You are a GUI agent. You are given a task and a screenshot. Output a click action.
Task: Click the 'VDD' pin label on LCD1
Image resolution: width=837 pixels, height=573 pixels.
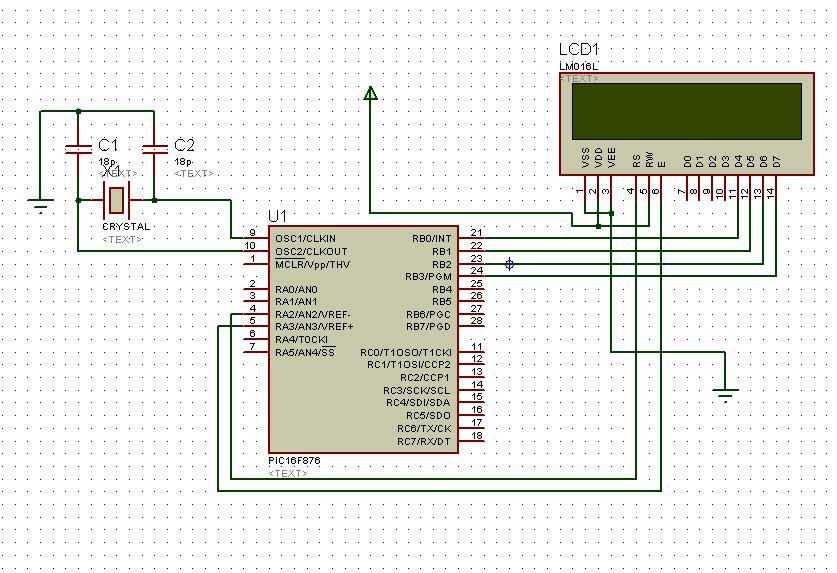click(x=598, y=158)
